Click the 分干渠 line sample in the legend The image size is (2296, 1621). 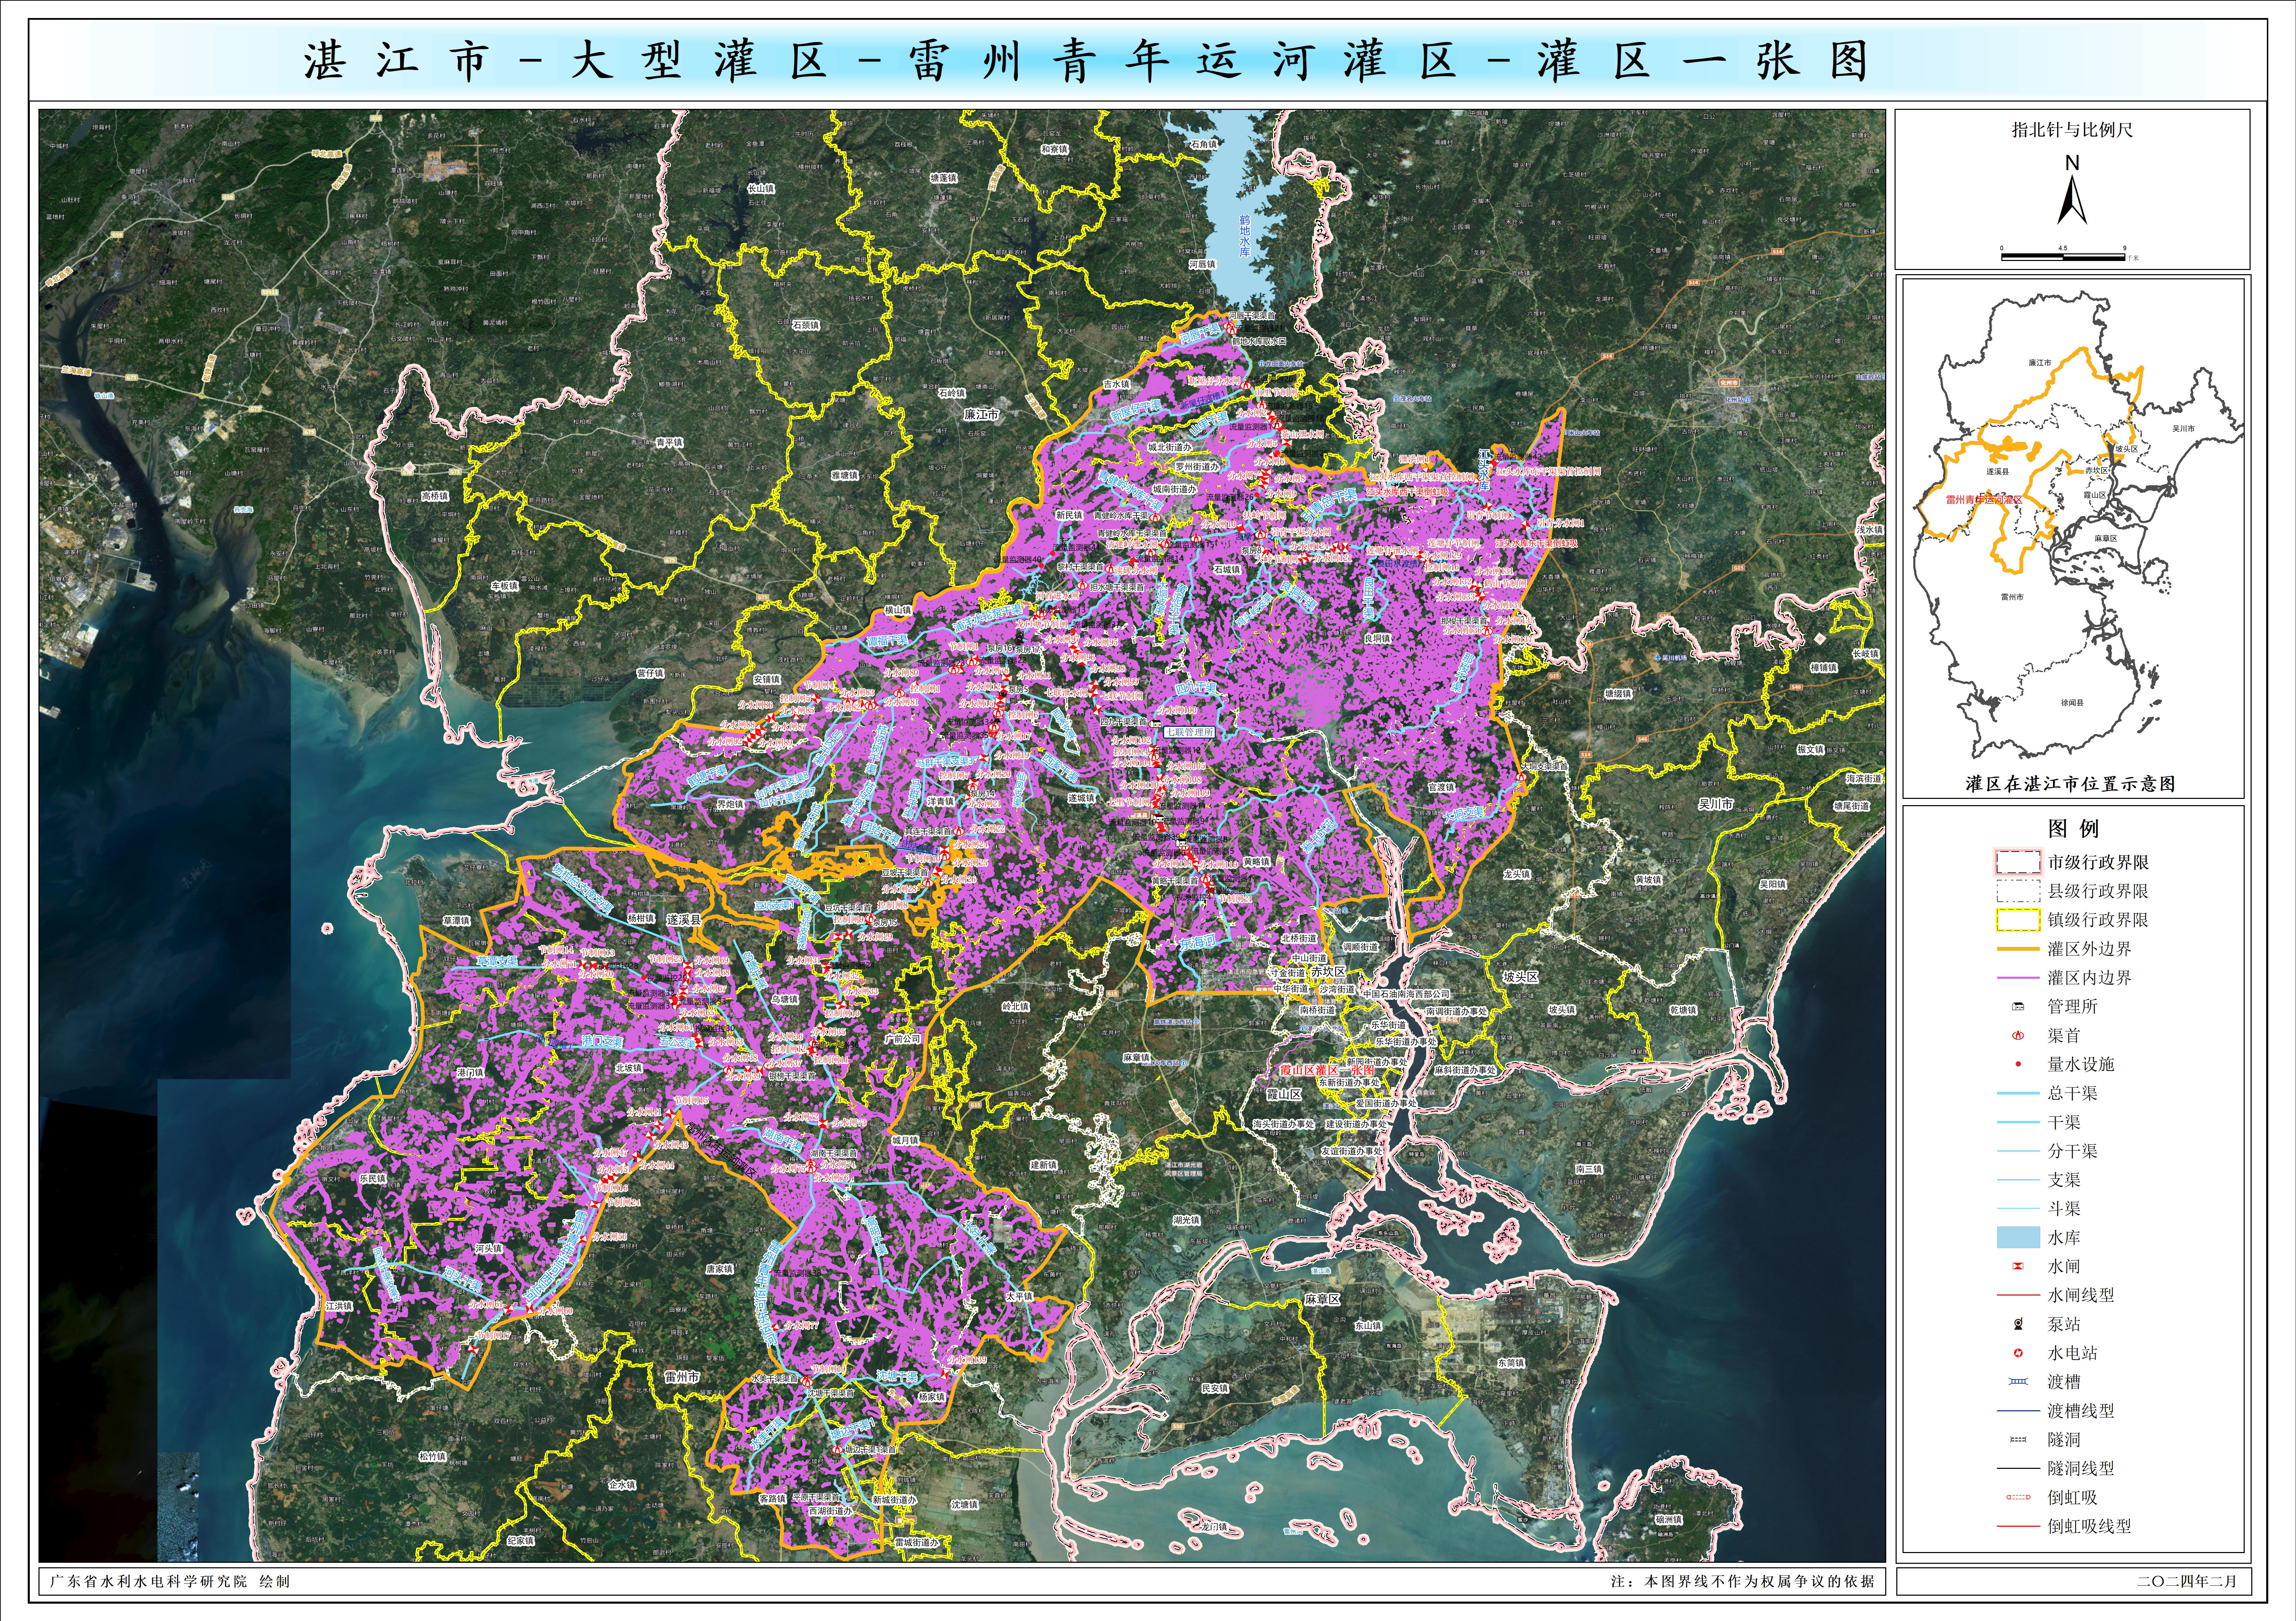(2018, 1151)
